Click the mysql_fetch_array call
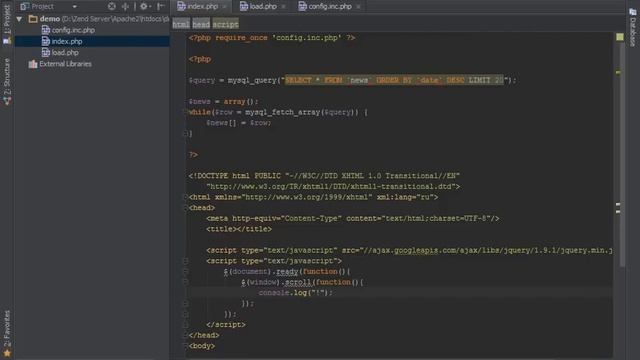640x360 pixels. click(x=282, y=112)
